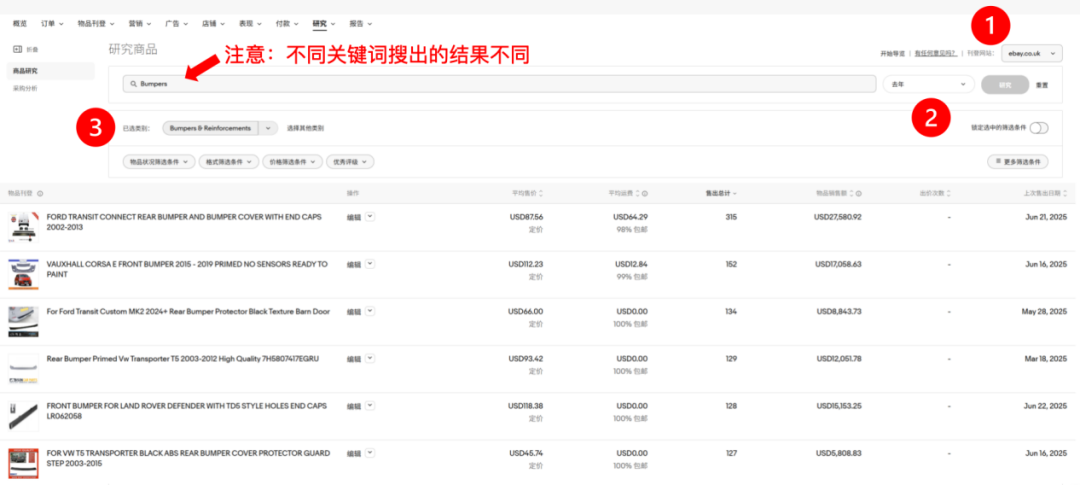
Task: Open the 概览 tab in the top menu
Action: coord(20,23)
